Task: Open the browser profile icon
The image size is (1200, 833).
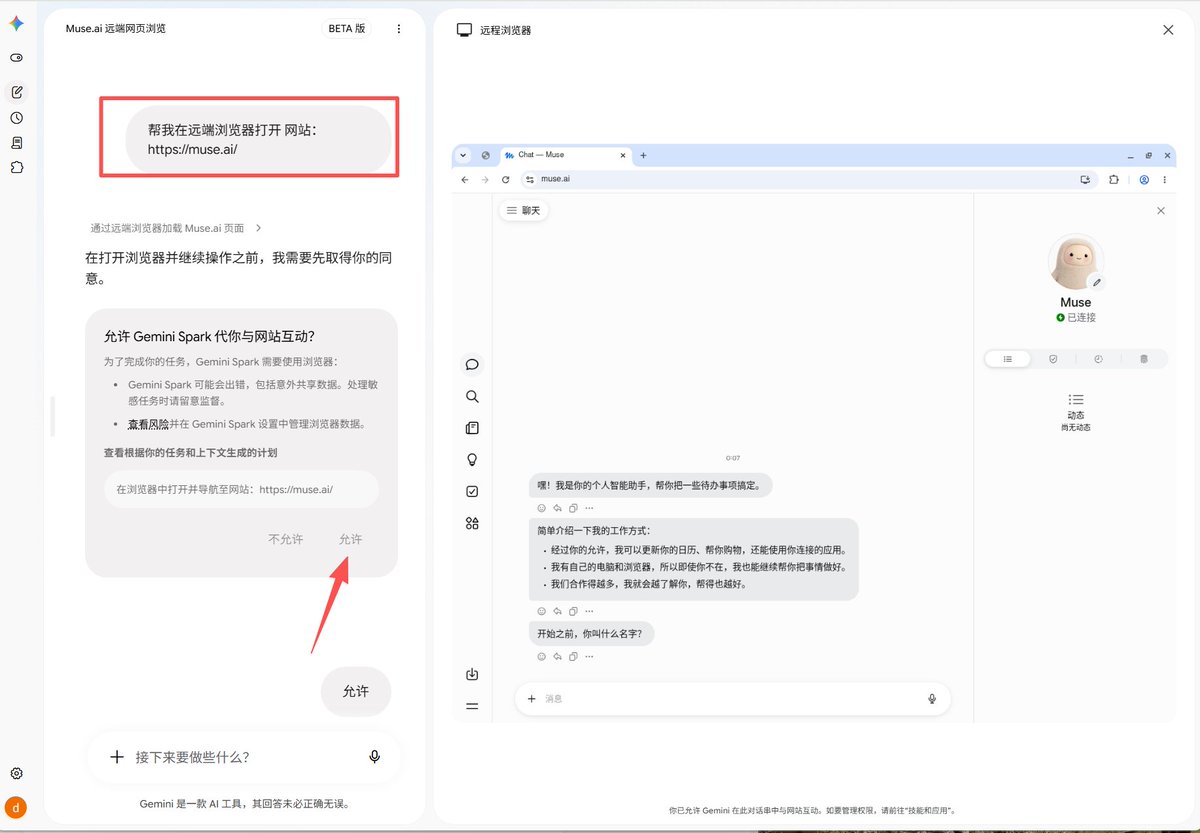Action: click(1144, 179)
